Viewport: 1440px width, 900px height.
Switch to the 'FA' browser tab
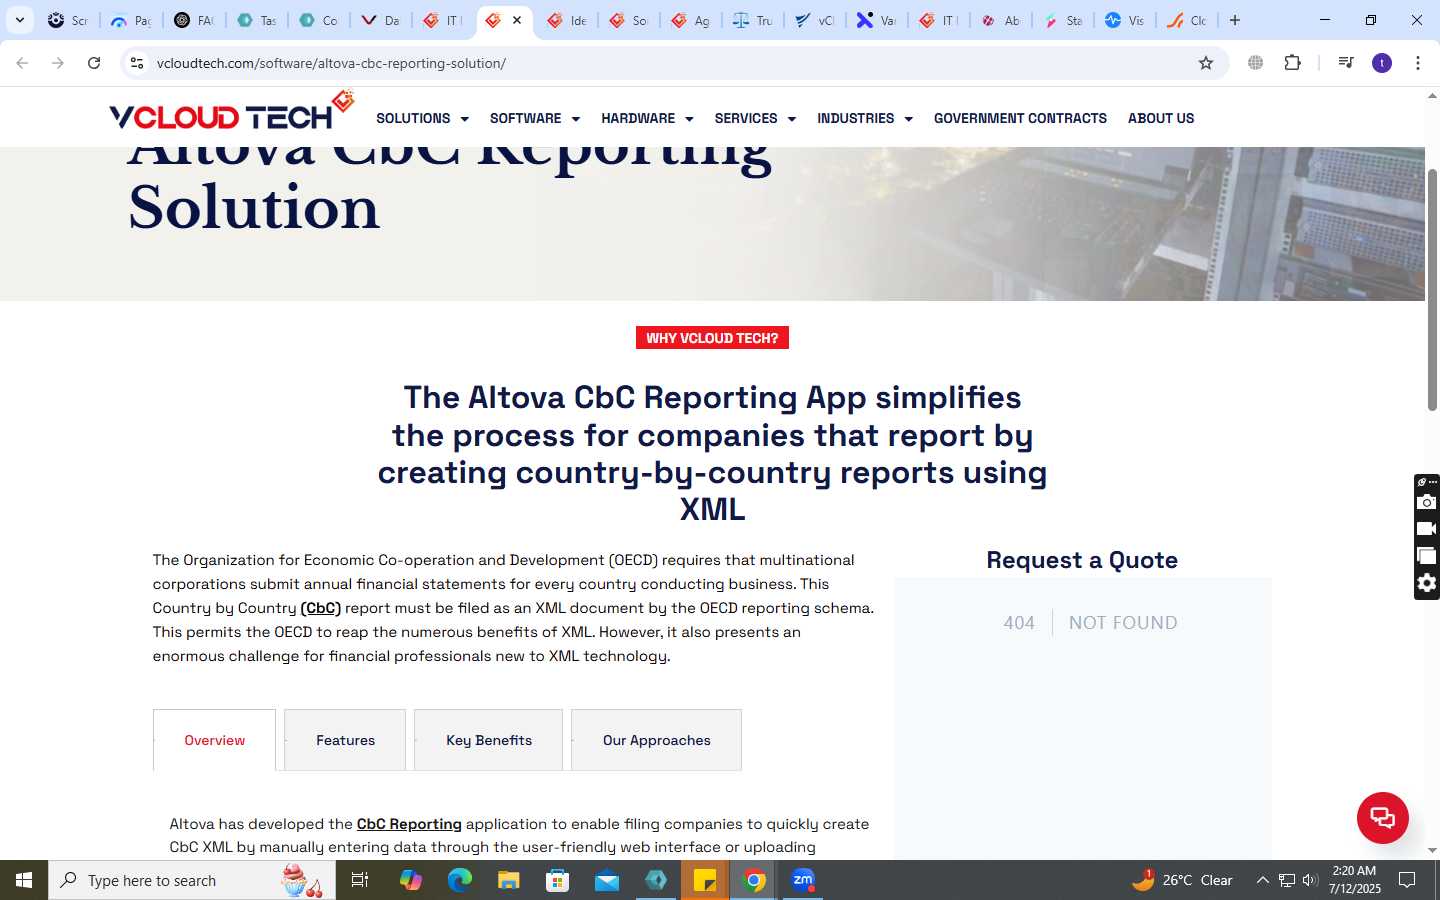click(x=194, y=20)
